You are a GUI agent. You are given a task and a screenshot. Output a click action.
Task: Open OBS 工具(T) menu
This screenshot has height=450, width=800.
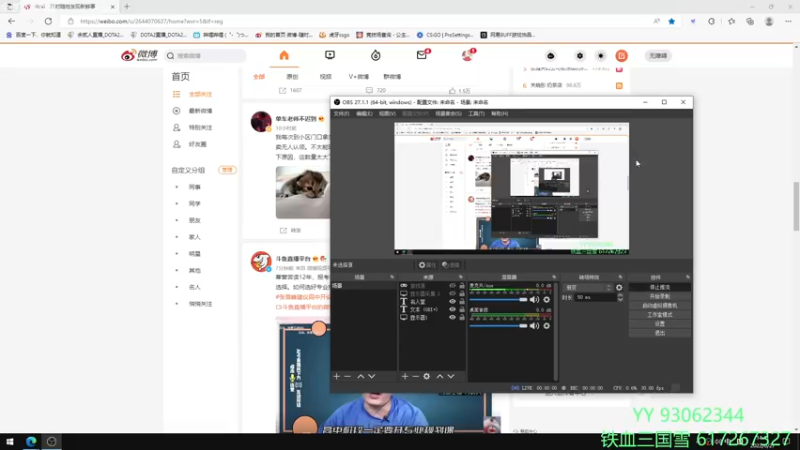click(477, 114)
